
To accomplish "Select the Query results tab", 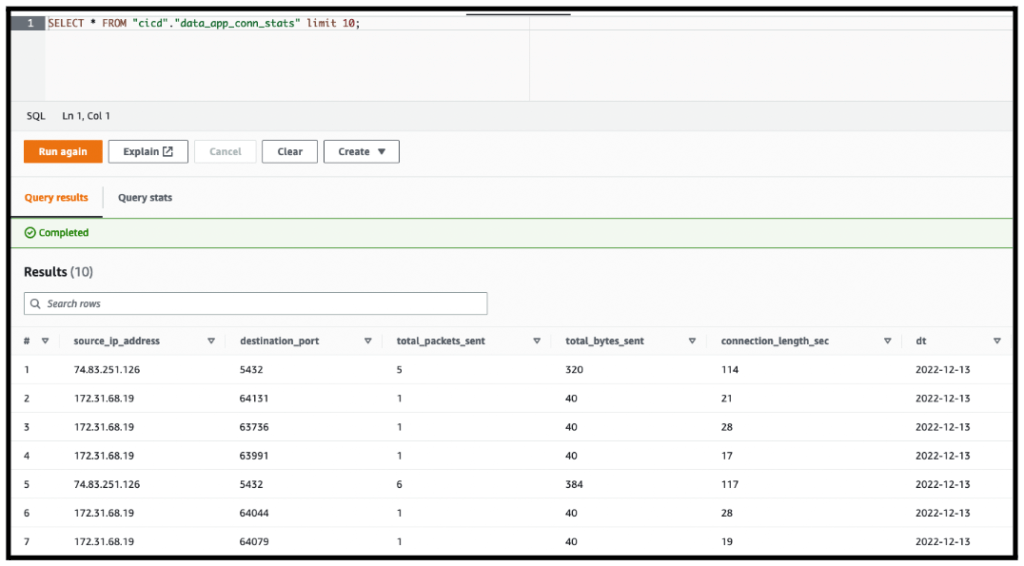I will (x=56, y=198).
